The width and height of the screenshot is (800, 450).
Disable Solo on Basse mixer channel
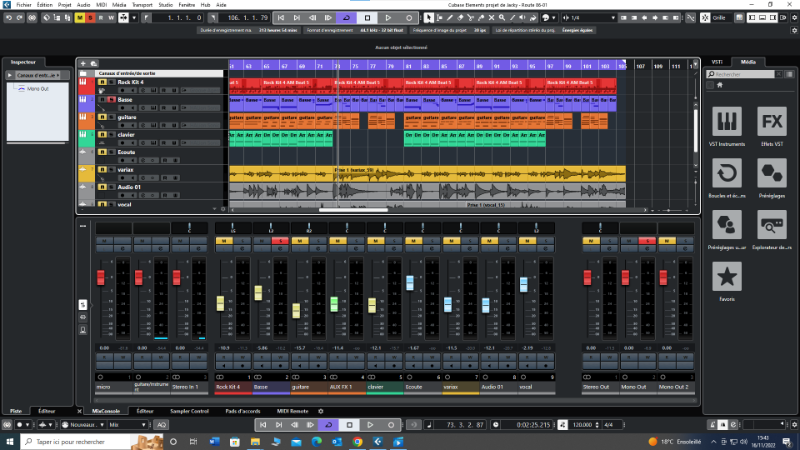[280, 241]
